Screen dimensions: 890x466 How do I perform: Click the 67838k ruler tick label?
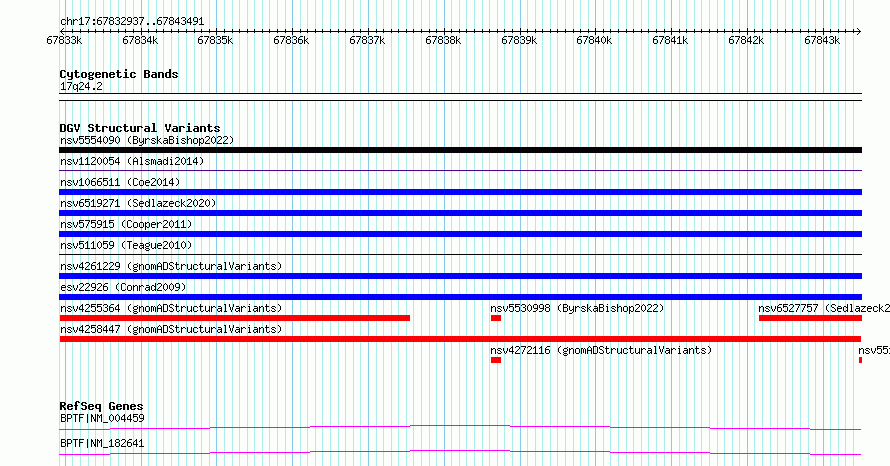(443, 41)
